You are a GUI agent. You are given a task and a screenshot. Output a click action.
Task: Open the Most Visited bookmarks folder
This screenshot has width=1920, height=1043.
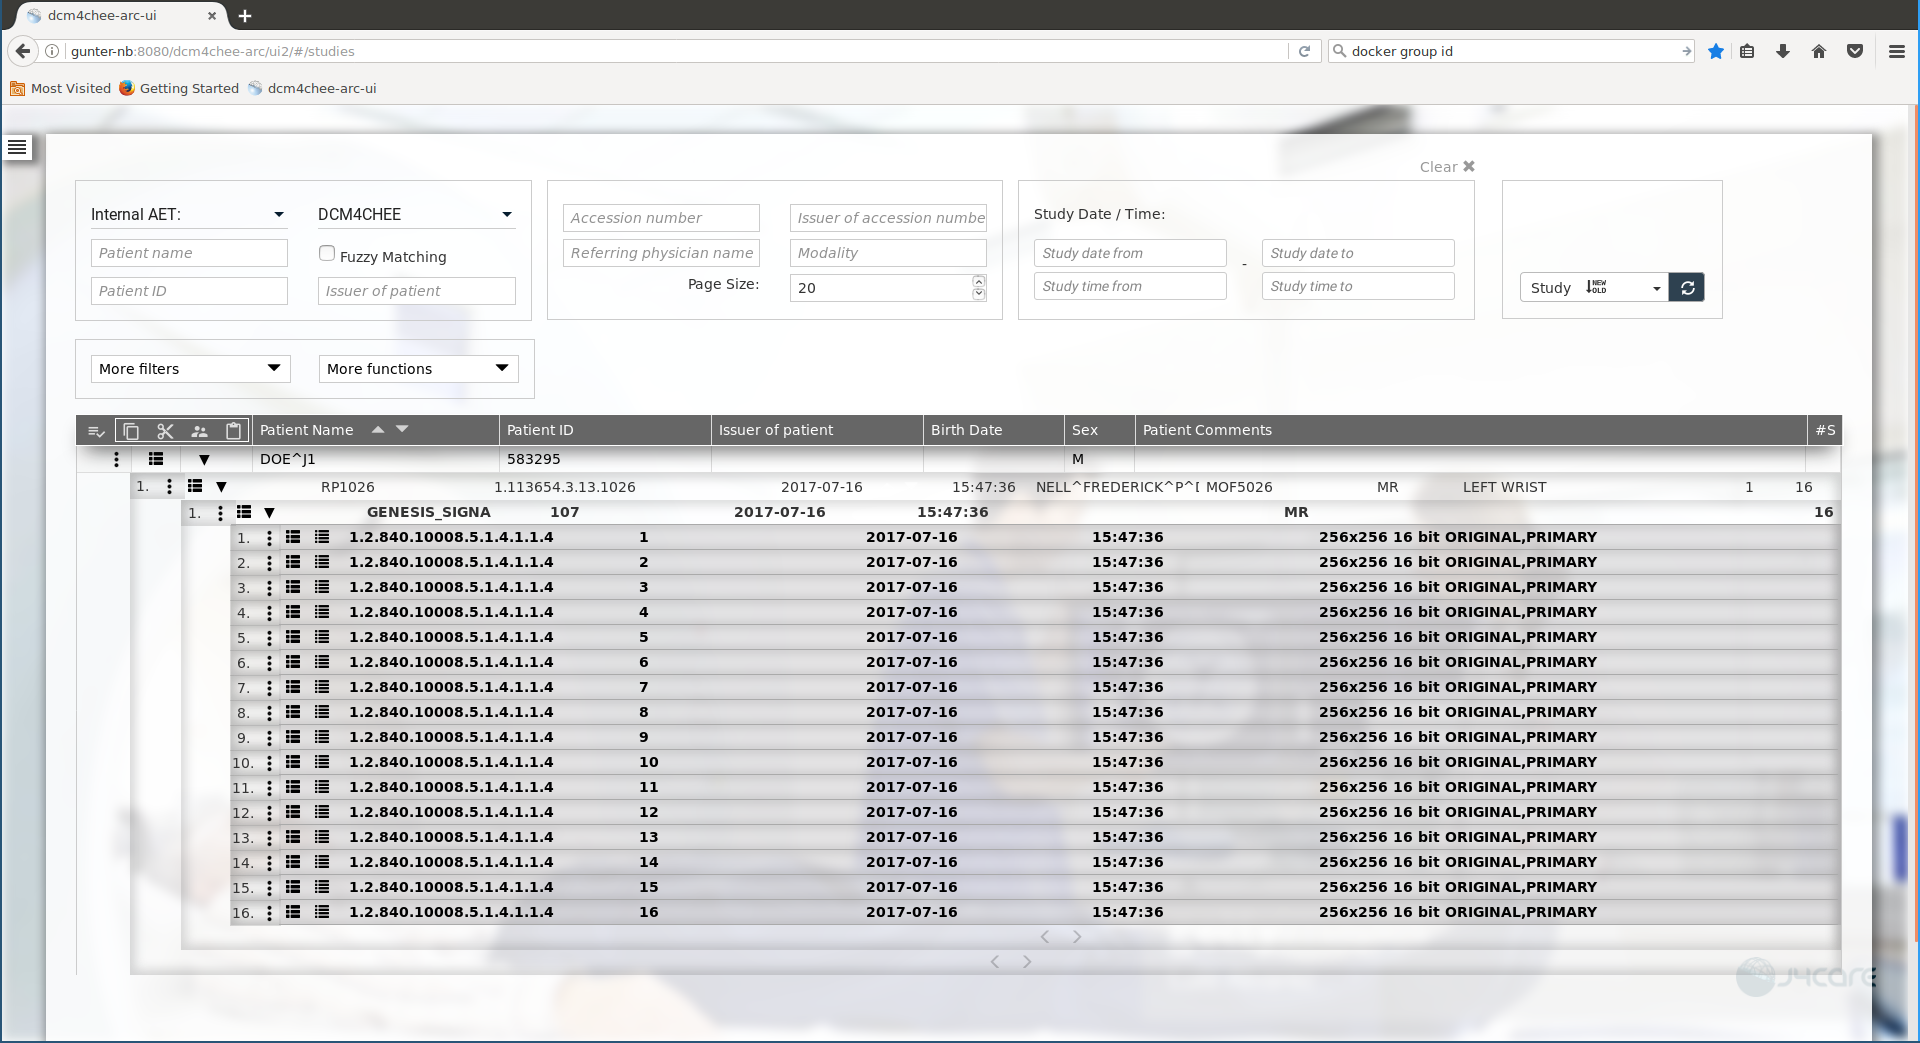(x=61, y=88)
